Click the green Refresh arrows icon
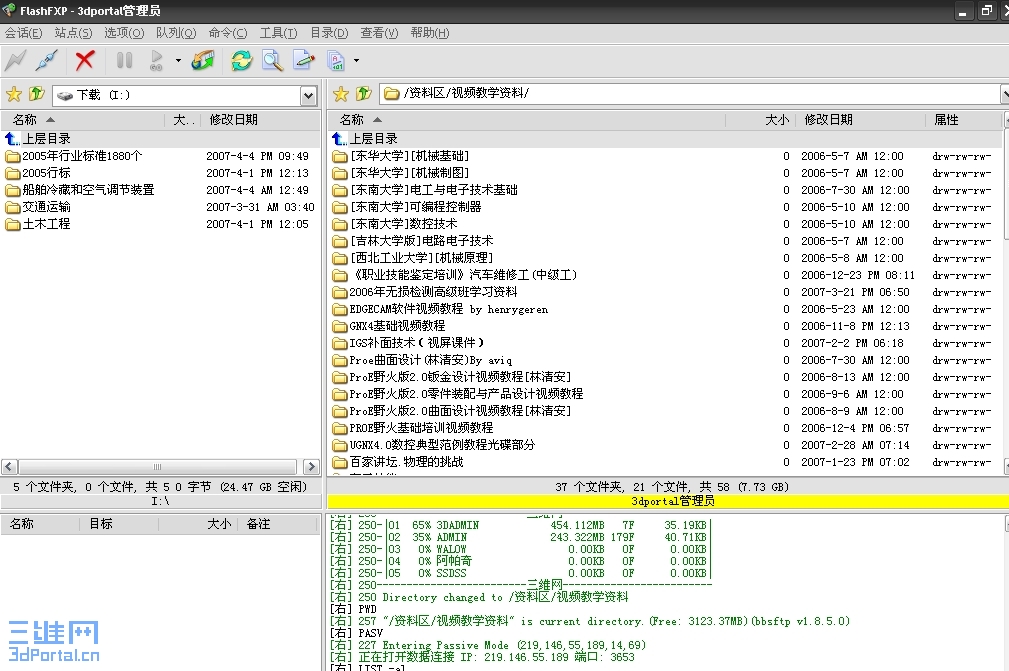The height and width of the screenshot is (671, 1009). click(241, 61)
